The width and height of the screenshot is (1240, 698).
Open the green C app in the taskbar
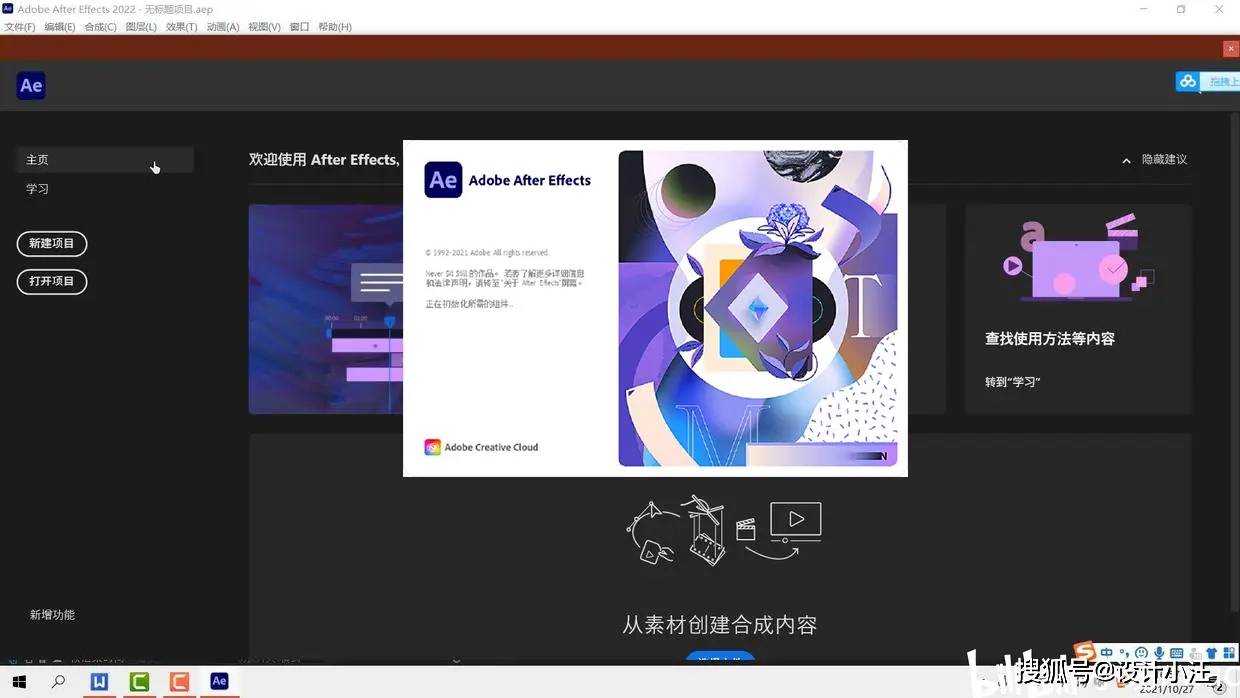click(139, 682)
